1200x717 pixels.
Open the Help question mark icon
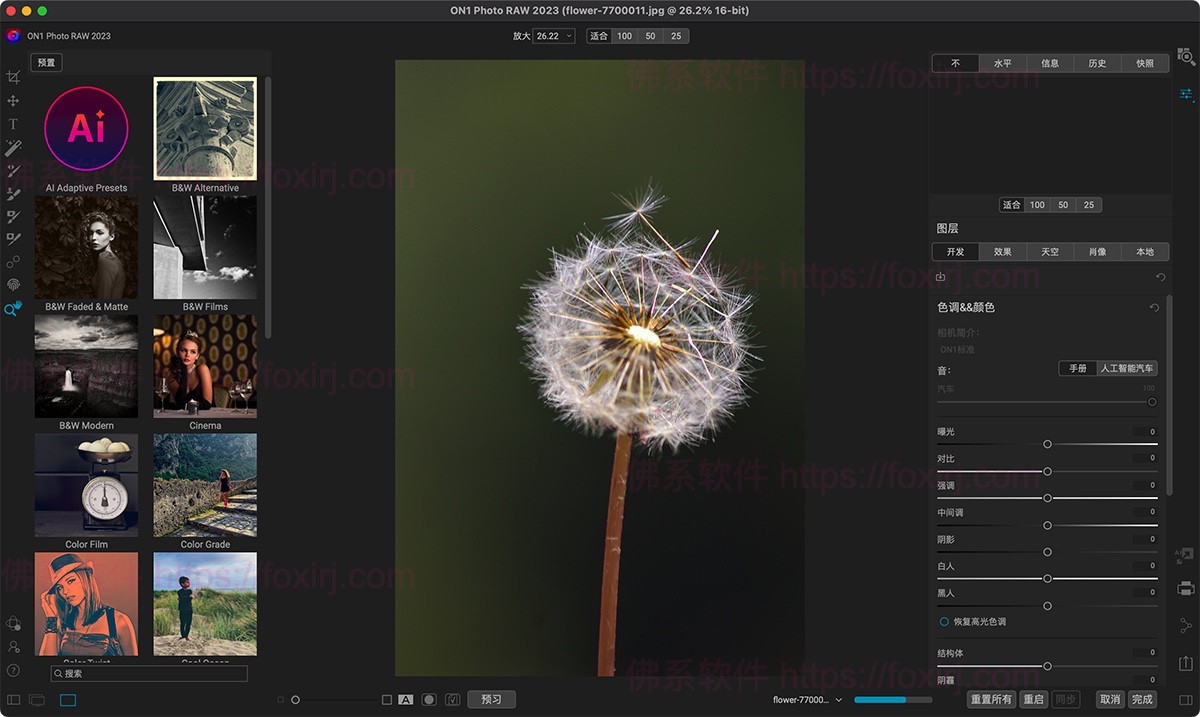pos(13,670)
